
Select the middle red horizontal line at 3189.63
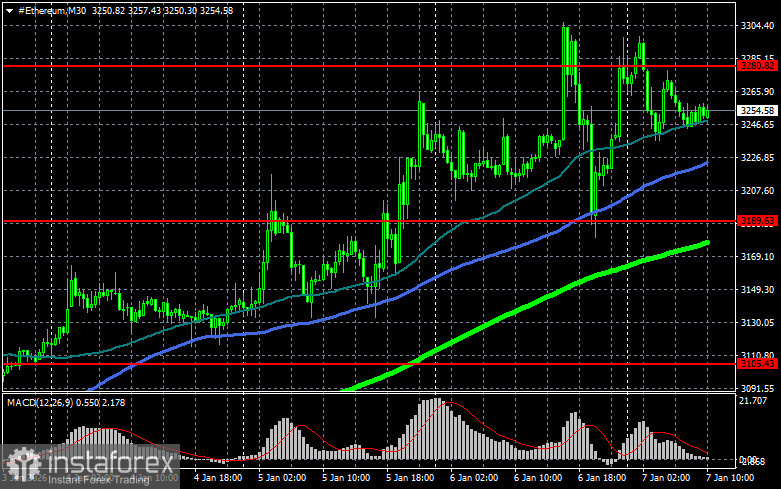[369, 221]
